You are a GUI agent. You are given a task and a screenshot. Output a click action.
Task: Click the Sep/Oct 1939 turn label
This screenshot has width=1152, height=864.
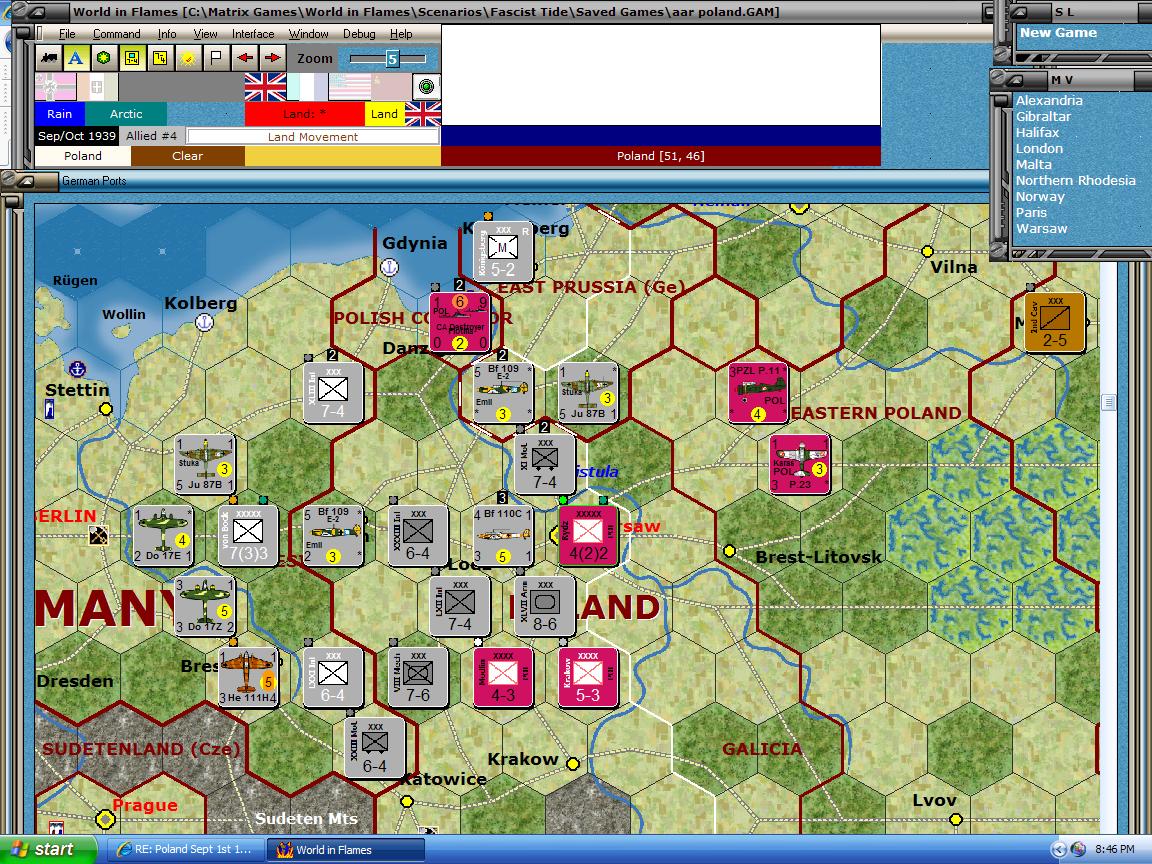coord(77,136)
